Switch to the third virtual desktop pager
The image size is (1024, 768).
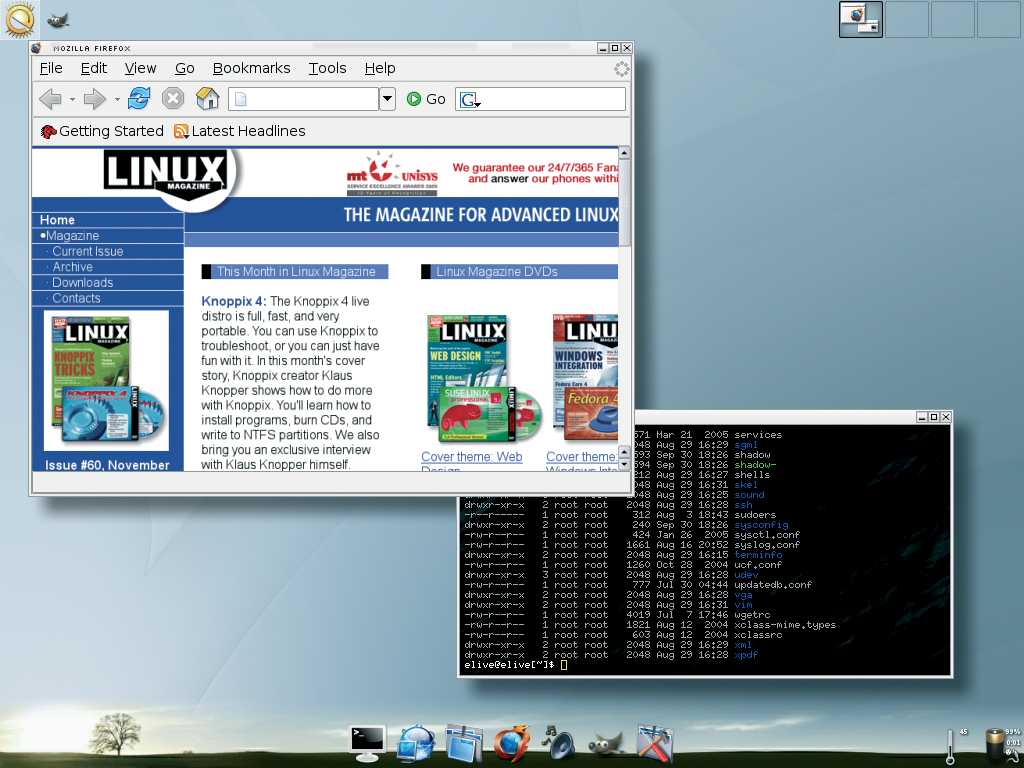[x=952, y=20]
